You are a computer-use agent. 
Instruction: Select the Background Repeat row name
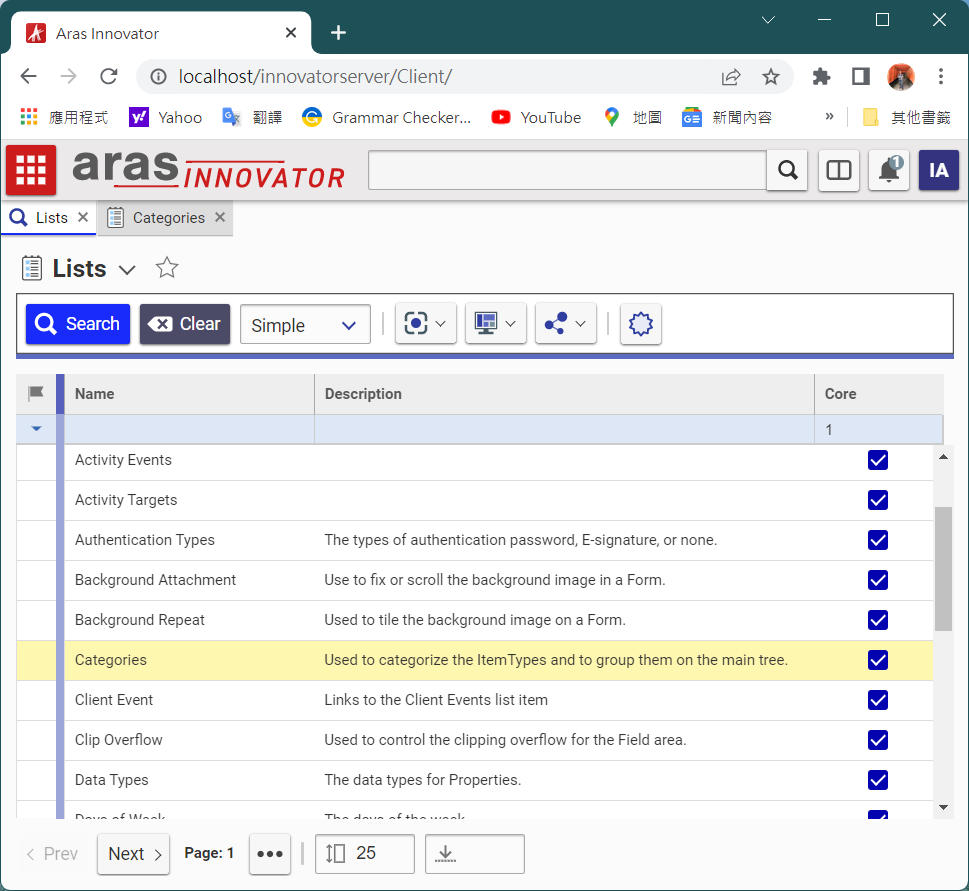click(140, 620)
